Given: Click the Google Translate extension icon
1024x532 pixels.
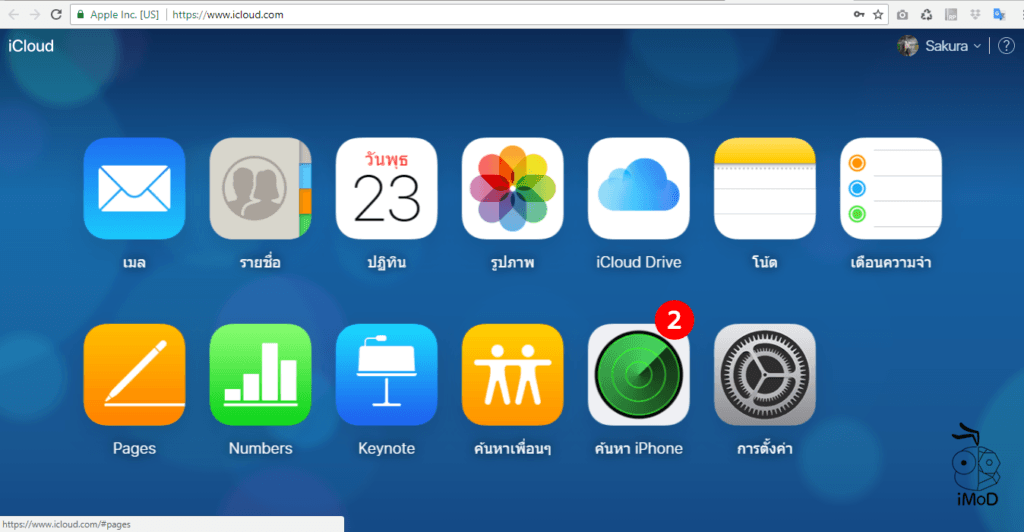Looking at the screenshot, I should (999, 14).
